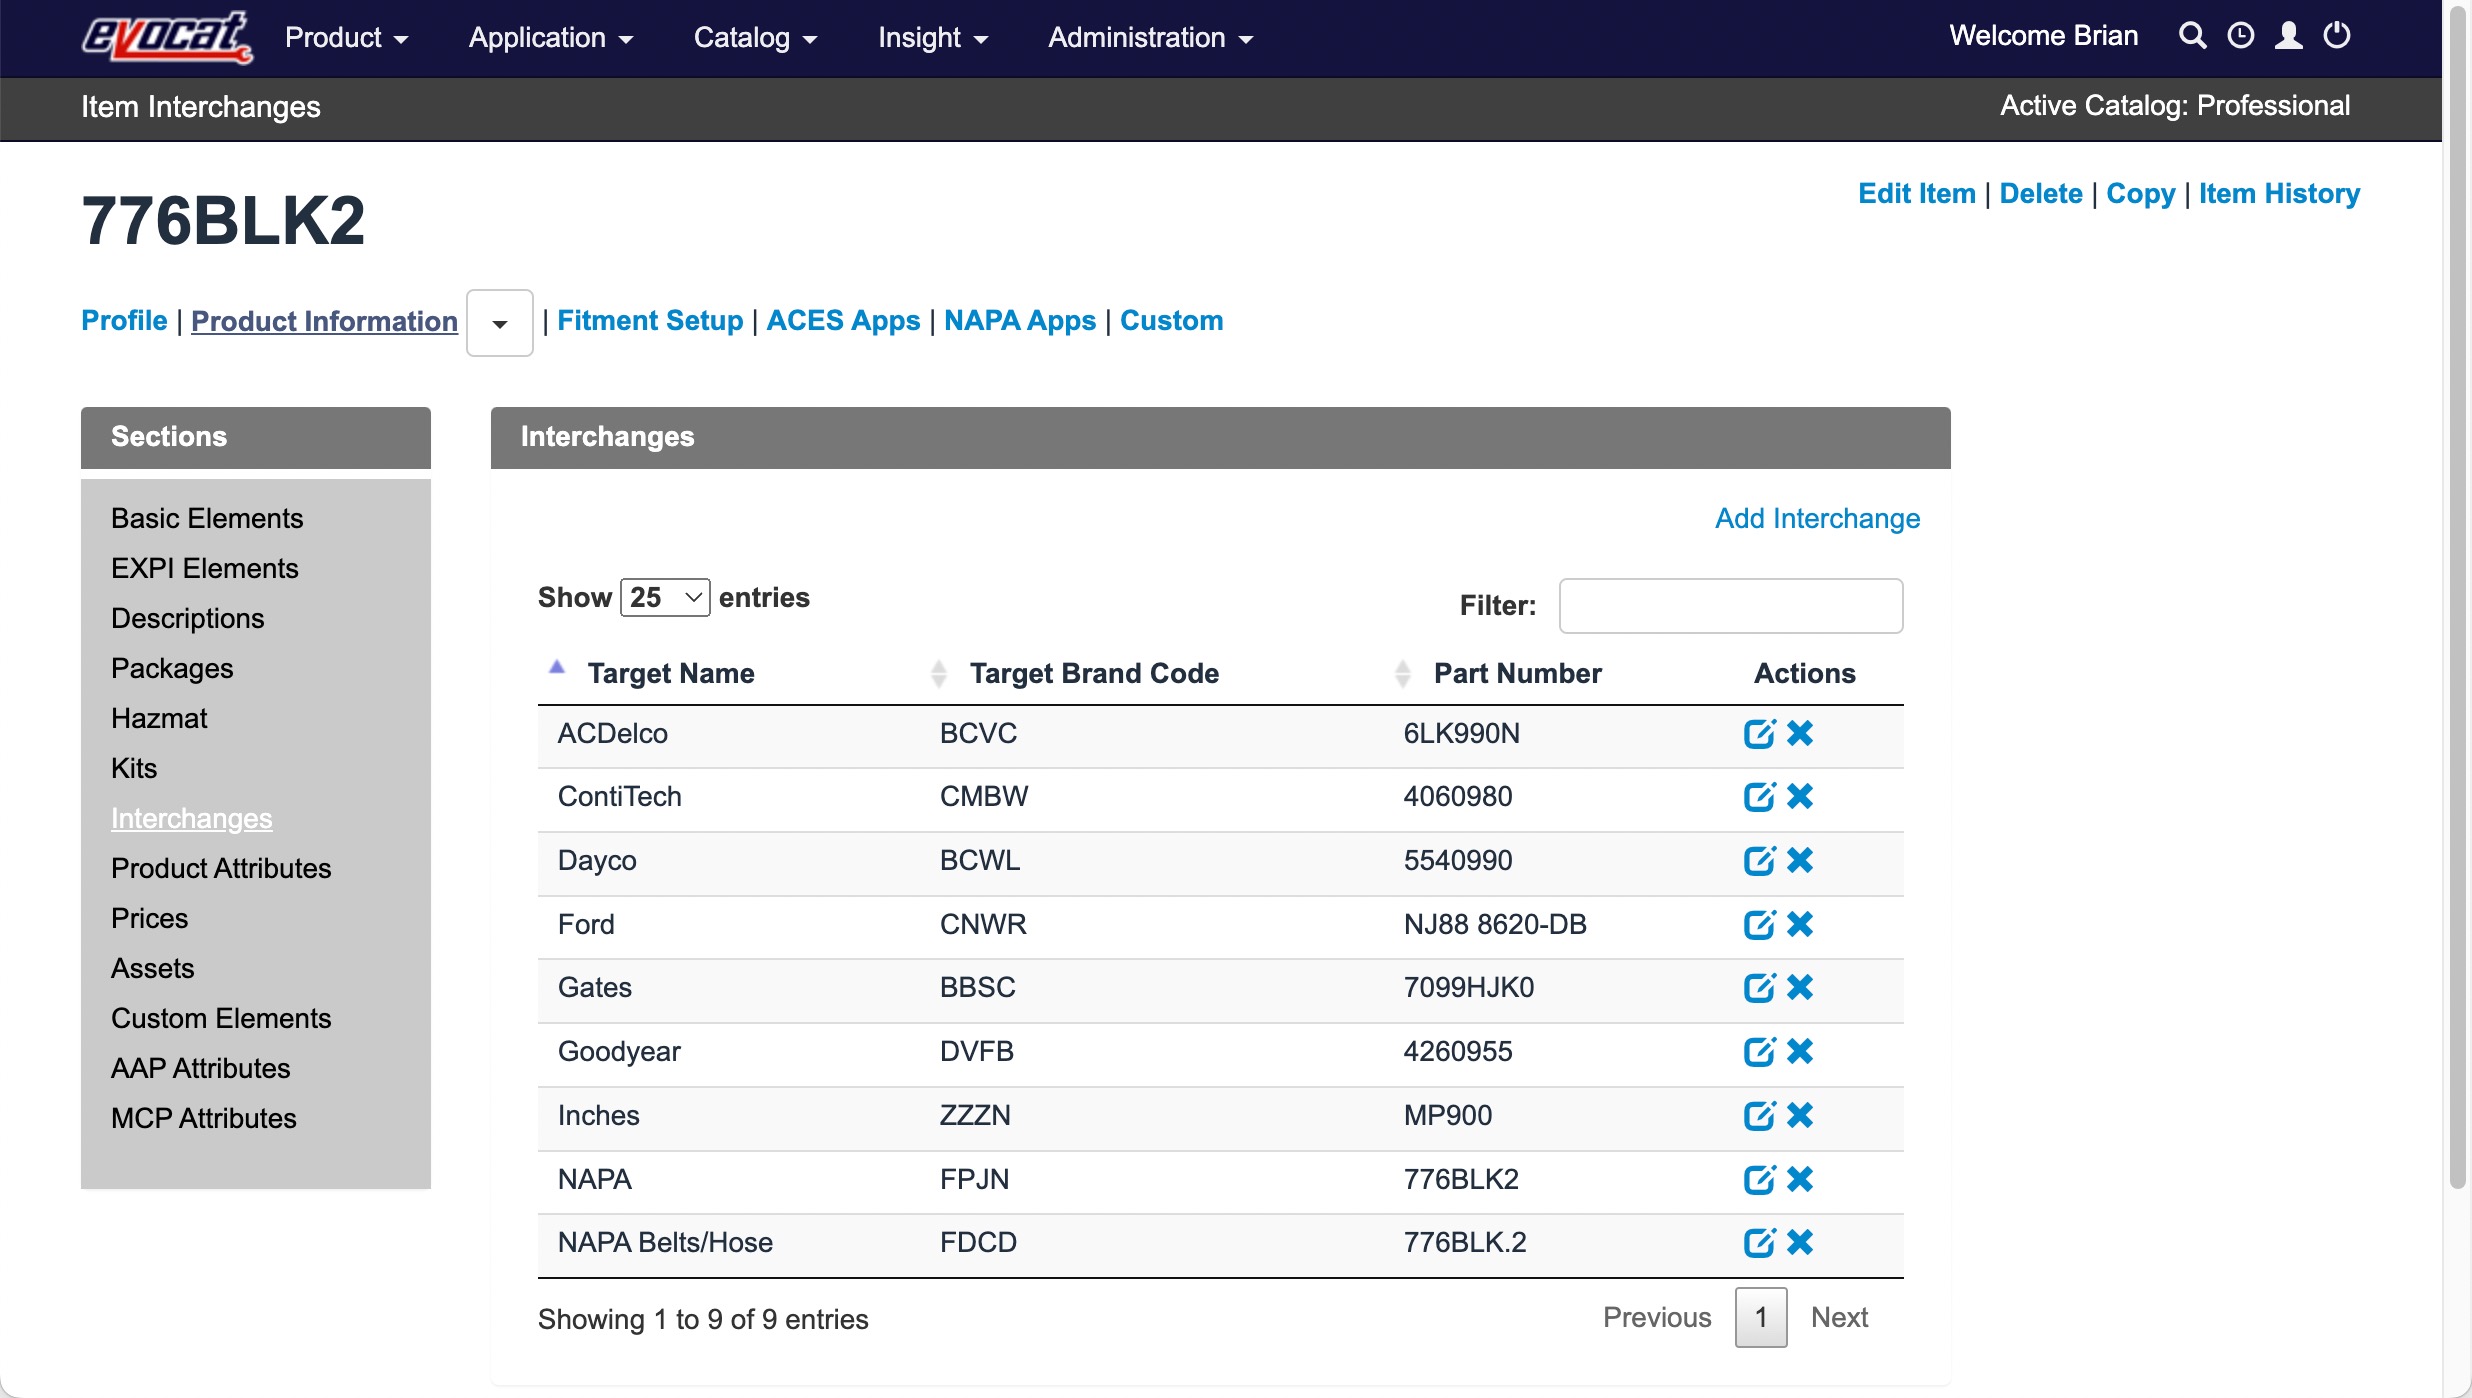Image resolution: width=2472 pixels, height=1398 pixels.
Task: Delete the Inches interchange row
Action: [x=1800, y=1115]
